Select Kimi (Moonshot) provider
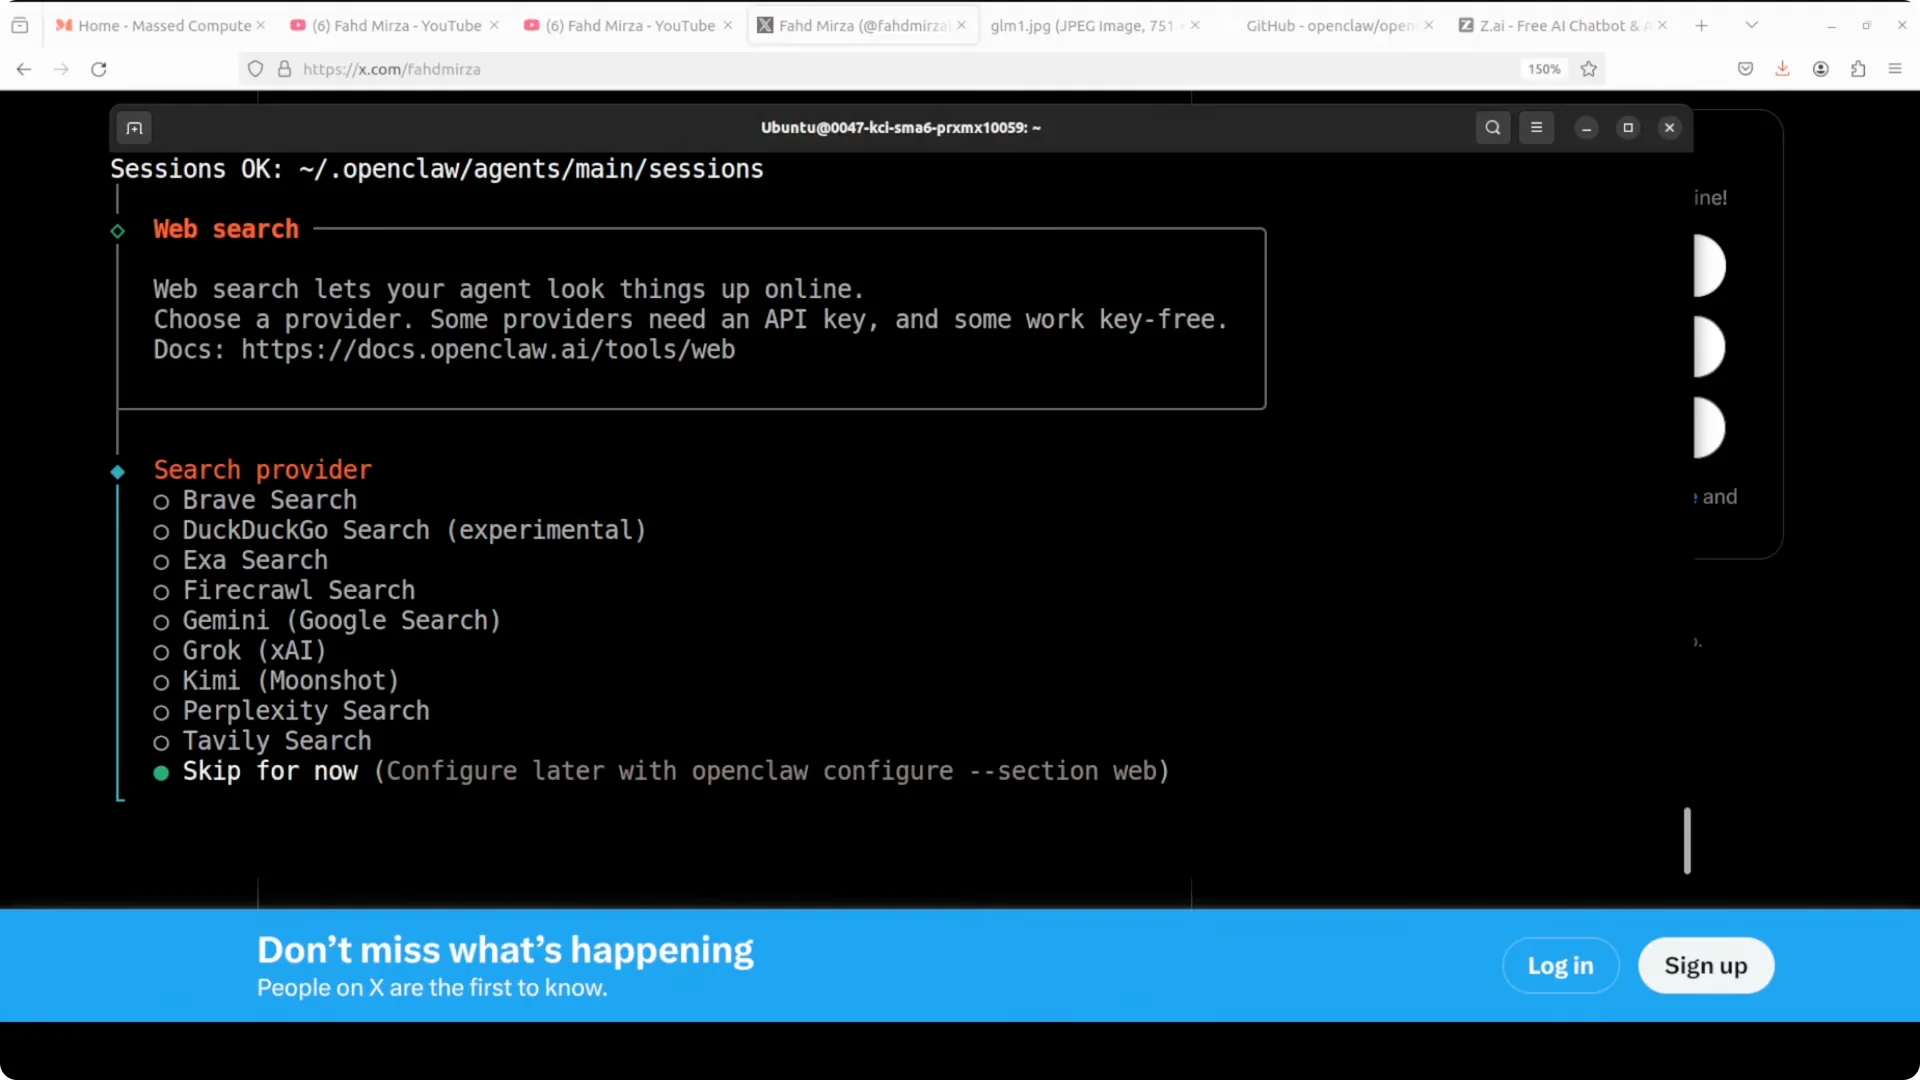The width and height of the screenshot is (1920, 1080). point(276,680)
